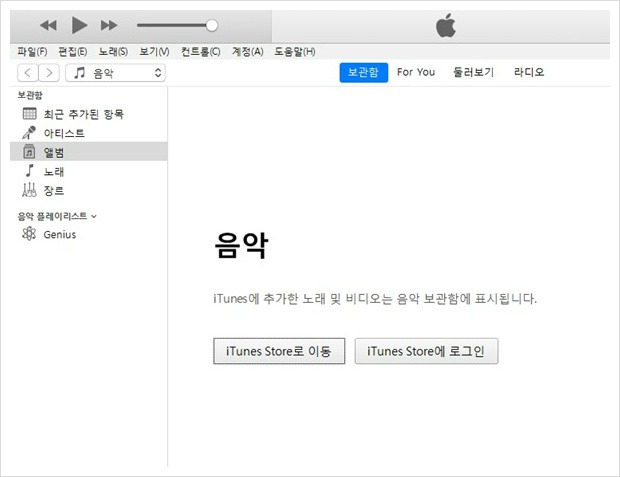Go back with the left arrow button
620x477 pixels.
(28, 73)
